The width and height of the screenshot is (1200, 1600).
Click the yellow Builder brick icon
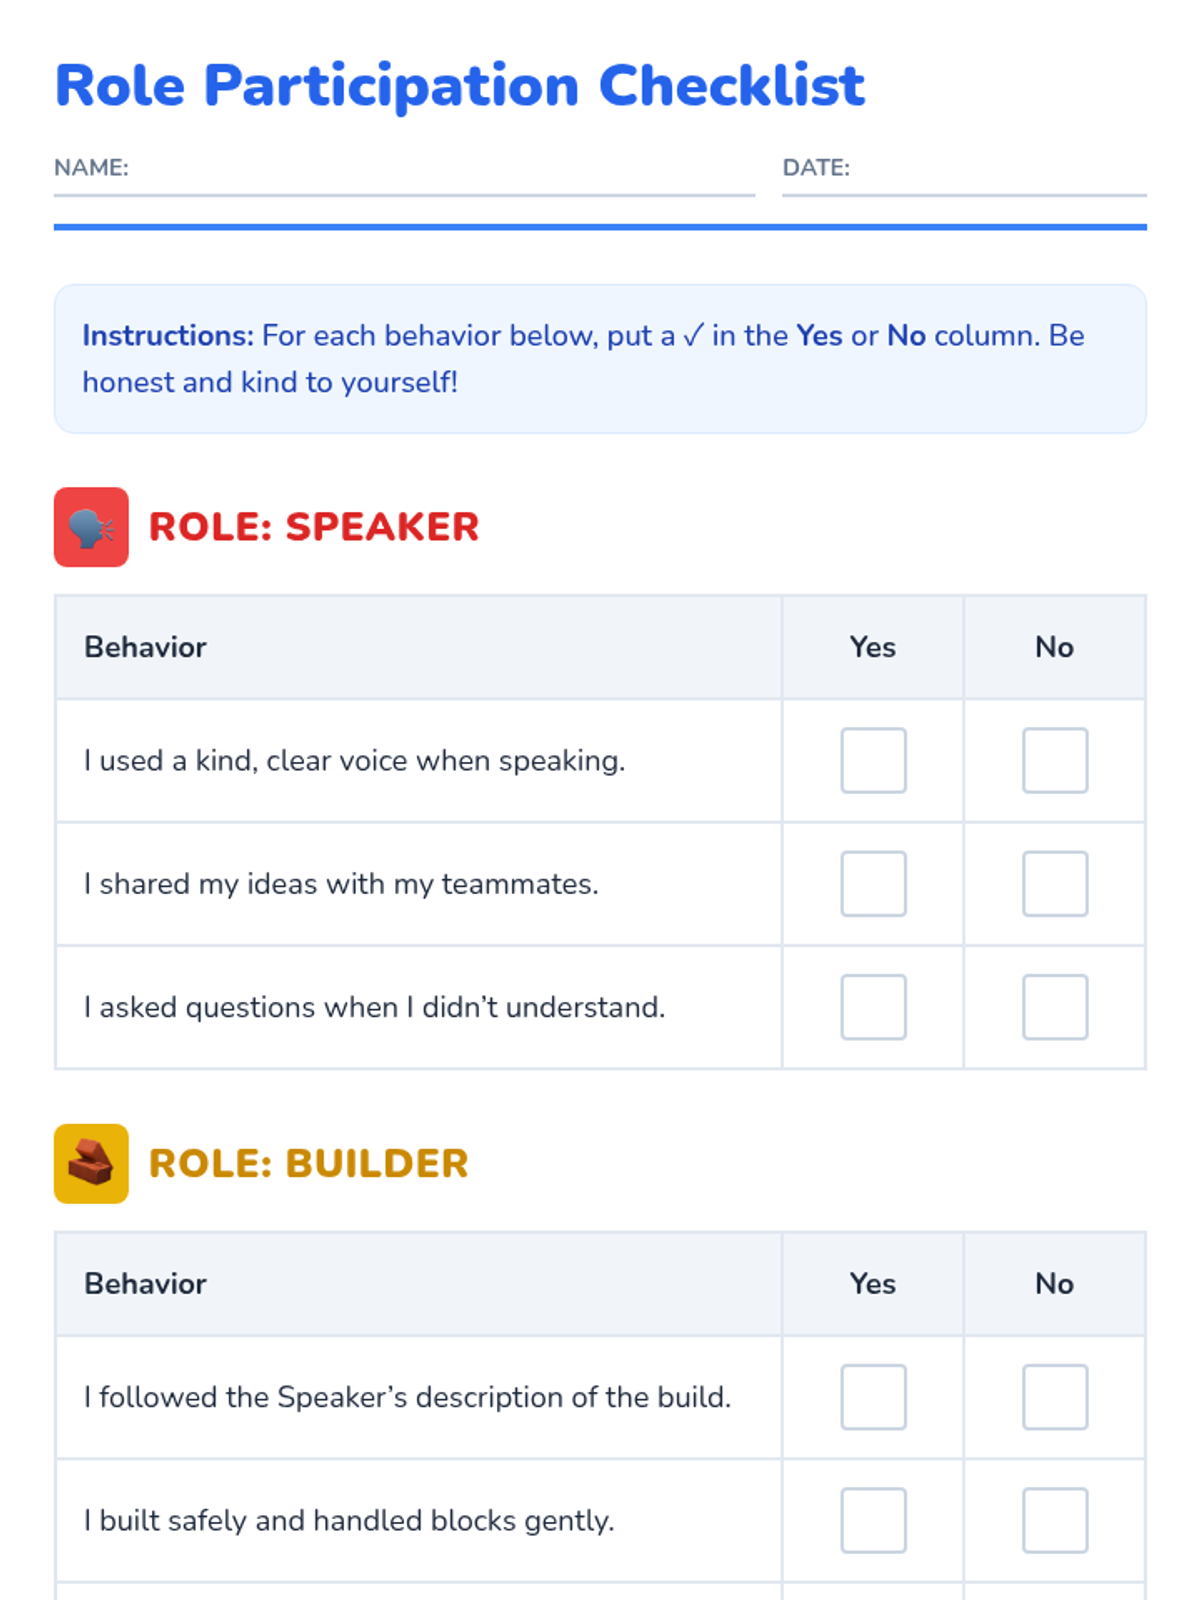91,1163
